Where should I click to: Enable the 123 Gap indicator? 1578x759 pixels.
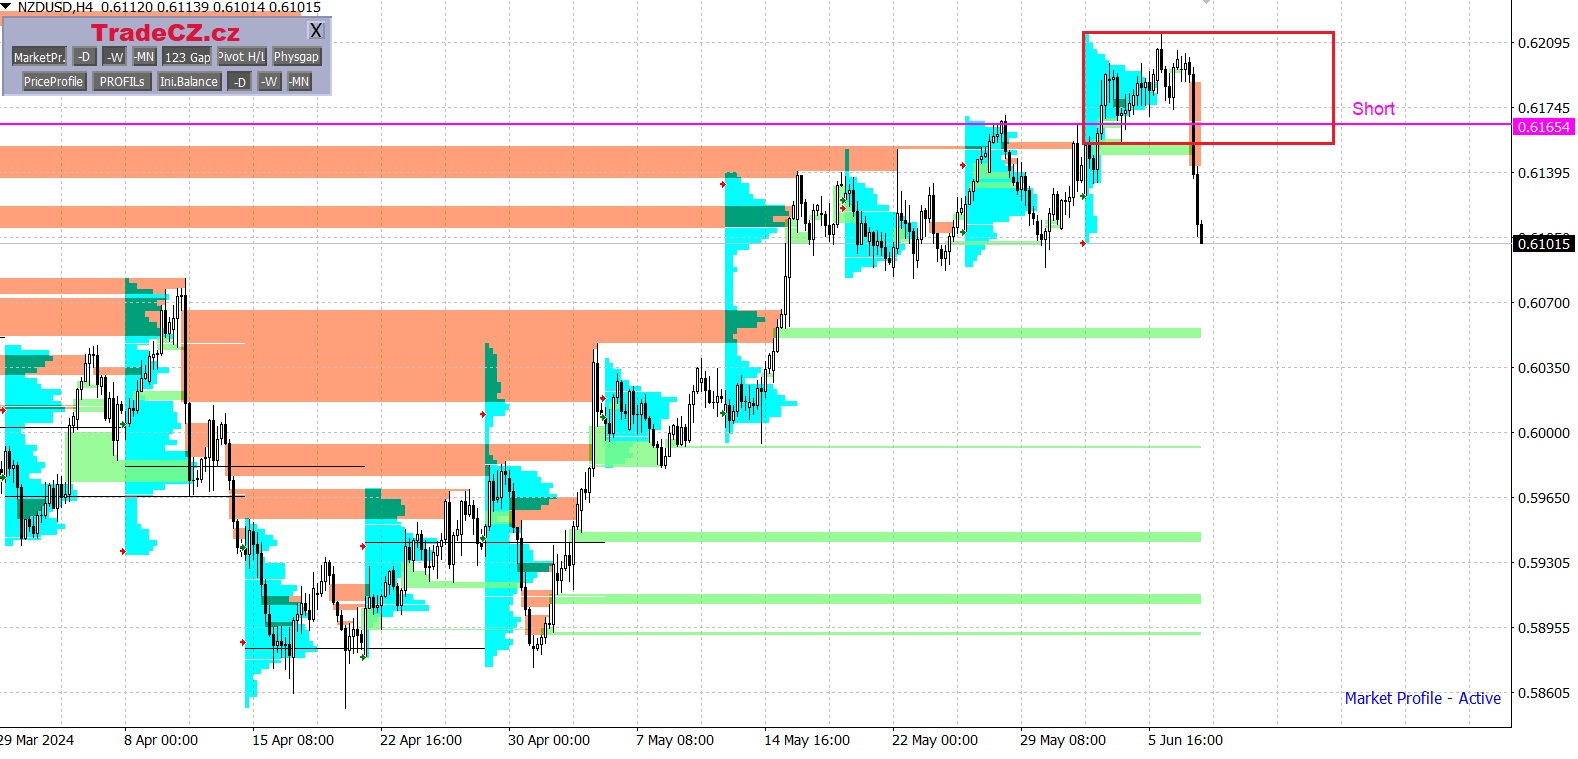pos(187,57)
